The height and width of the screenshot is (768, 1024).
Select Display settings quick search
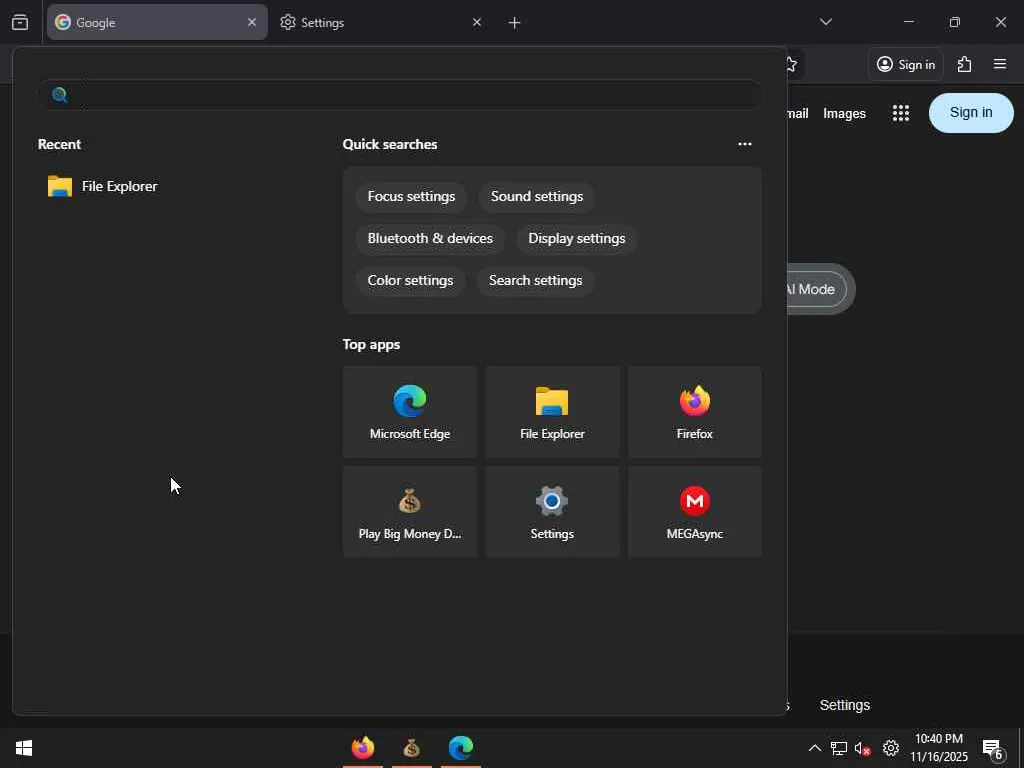pos(577,238)
